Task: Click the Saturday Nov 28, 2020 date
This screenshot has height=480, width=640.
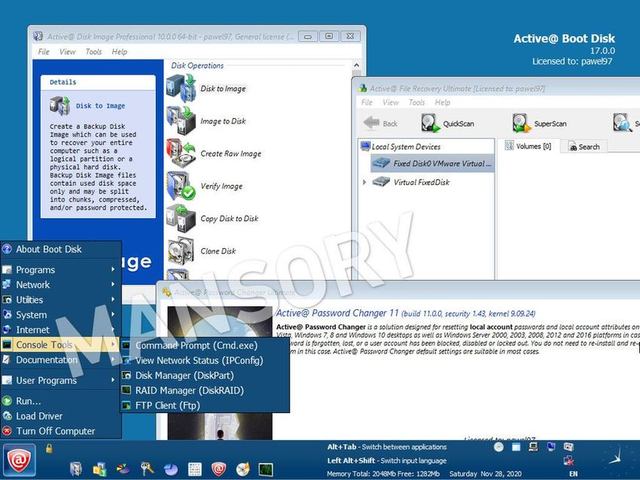Action: (x=485, y=474)
